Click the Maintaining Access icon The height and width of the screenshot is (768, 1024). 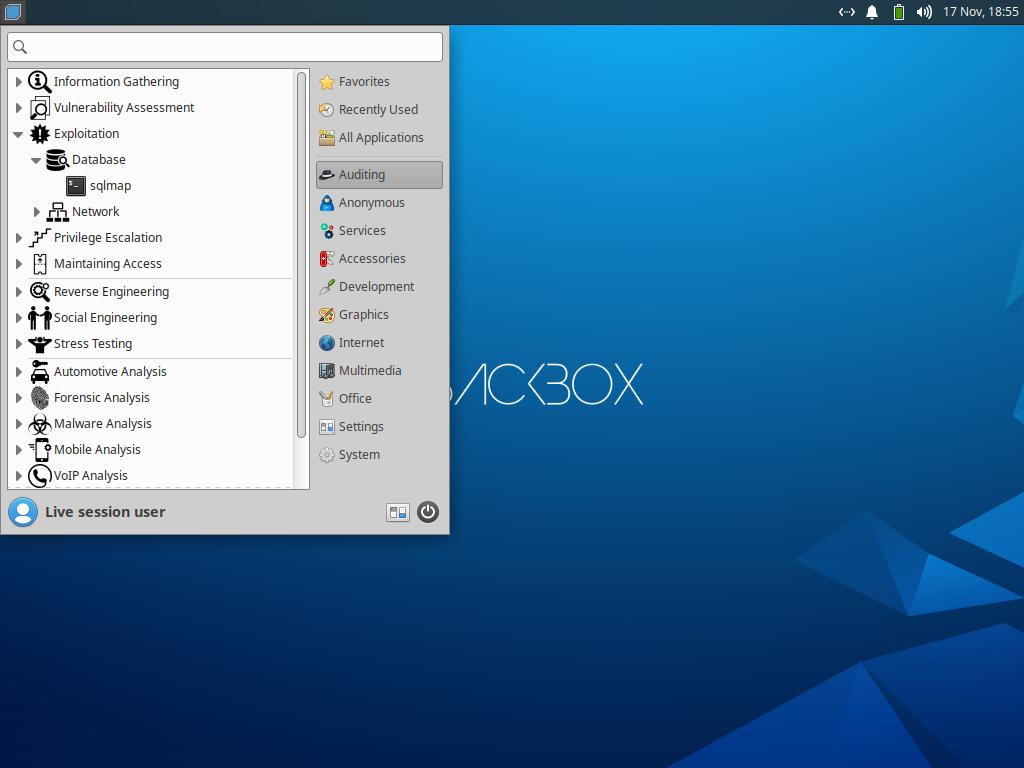pos(39,264)
